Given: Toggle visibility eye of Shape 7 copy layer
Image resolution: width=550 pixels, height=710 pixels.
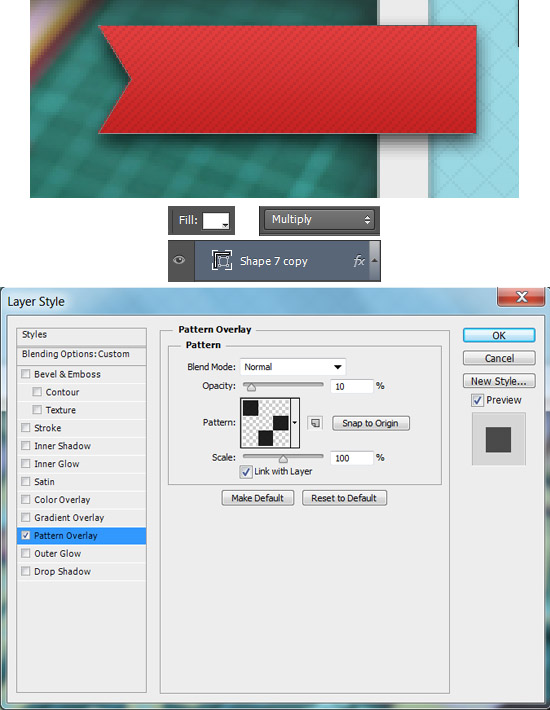Looking at the screenshot, I should (x=179, y=260).
